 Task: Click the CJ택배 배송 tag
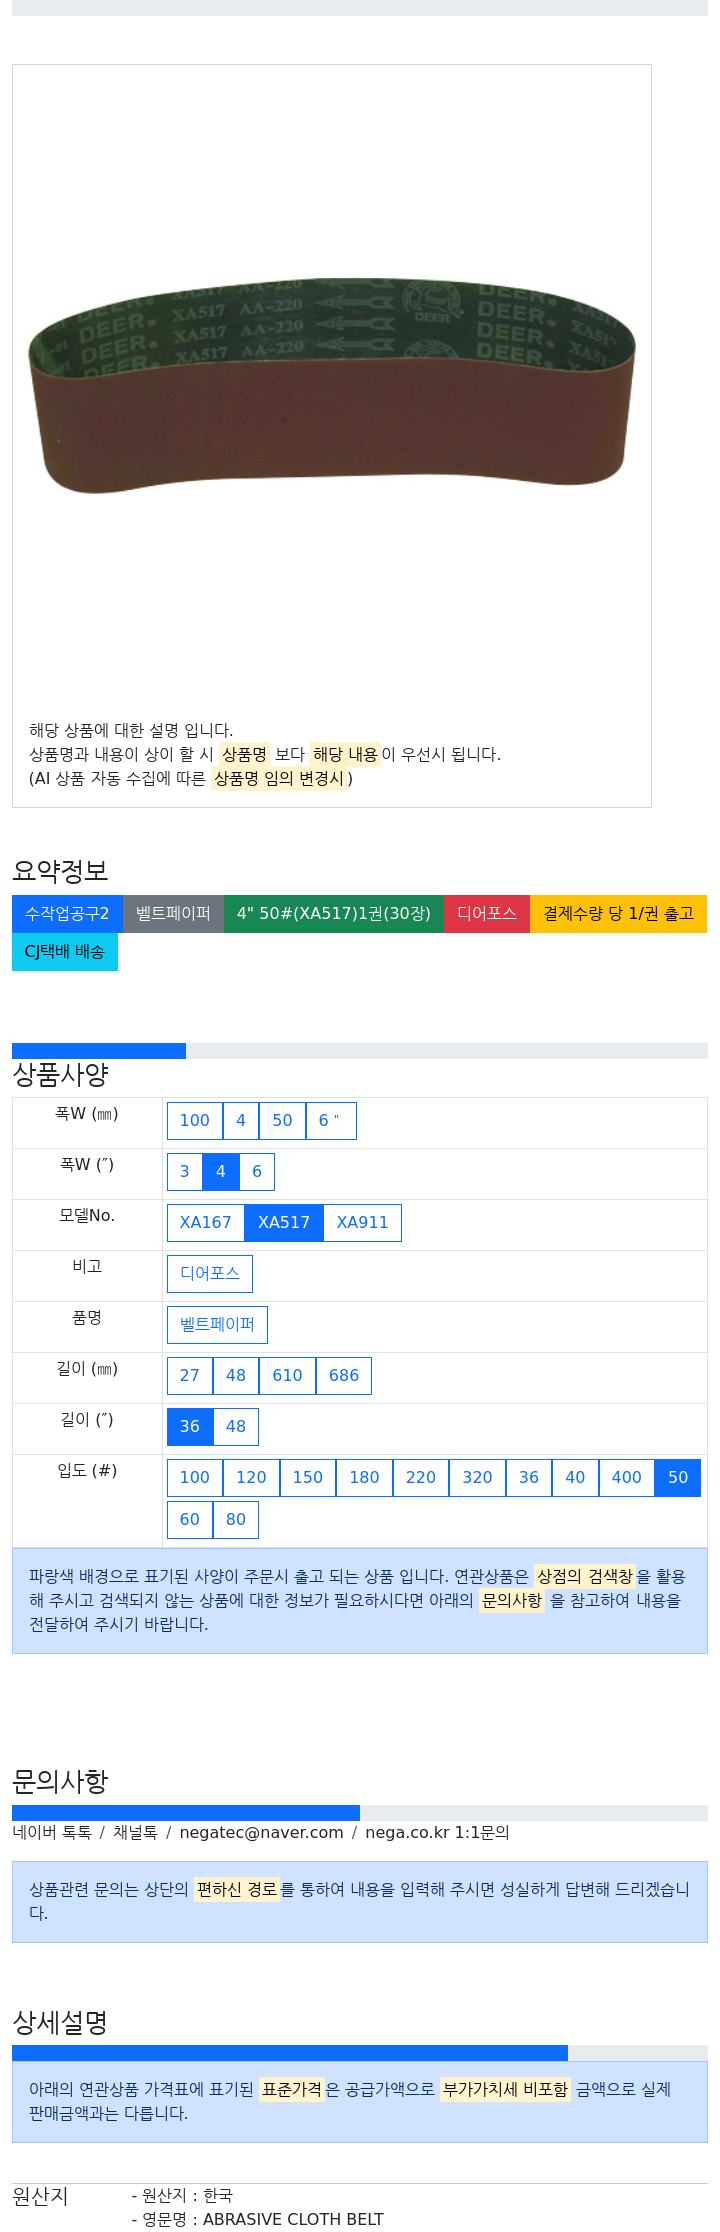65,952
